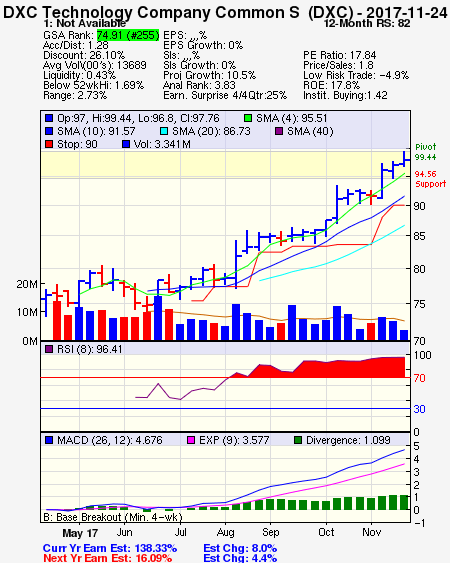The height and width of the screenshot is (563, 450).
Task: Click ROE: 17.8% text
Action: (331, 85)
